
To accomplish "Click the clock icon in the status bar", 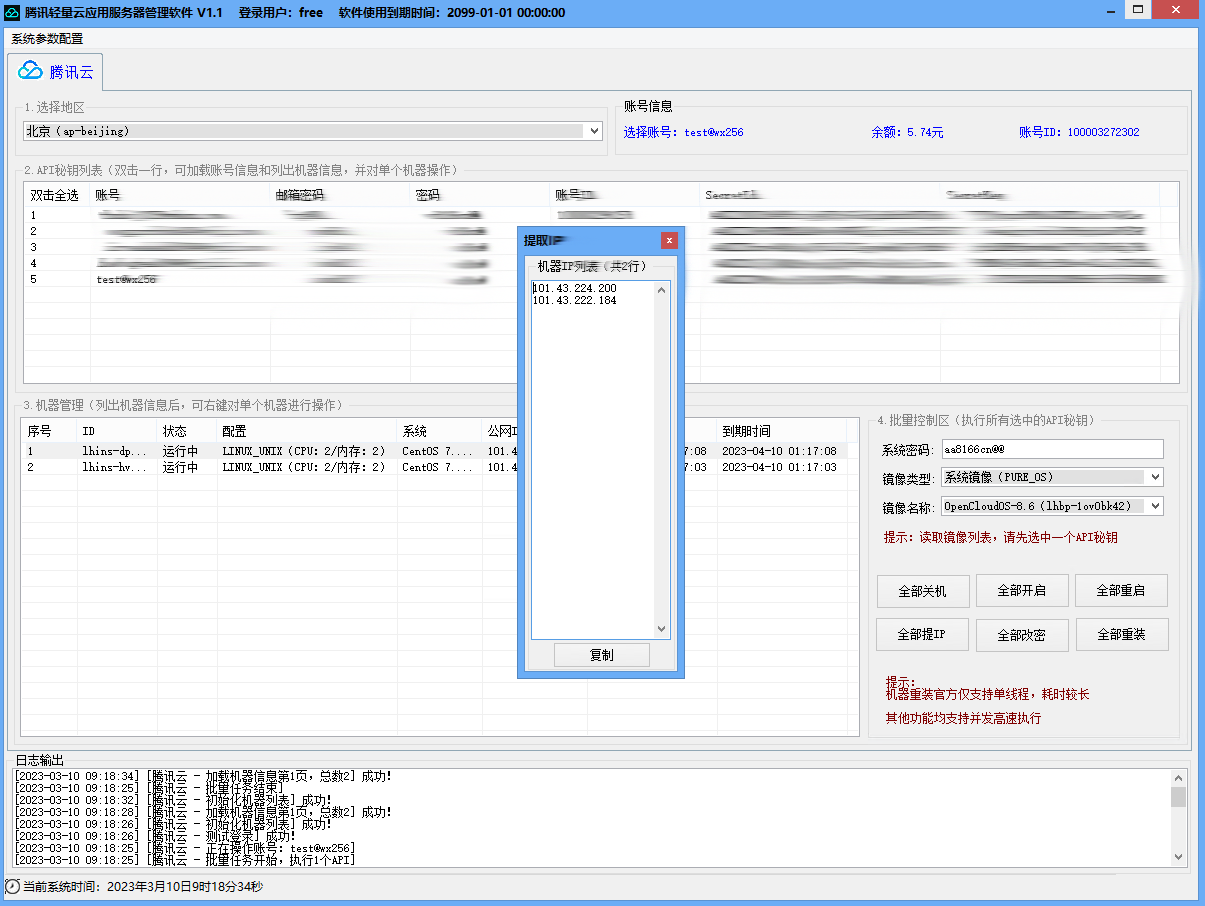I will pyautogui.click(x=12, y=887).
